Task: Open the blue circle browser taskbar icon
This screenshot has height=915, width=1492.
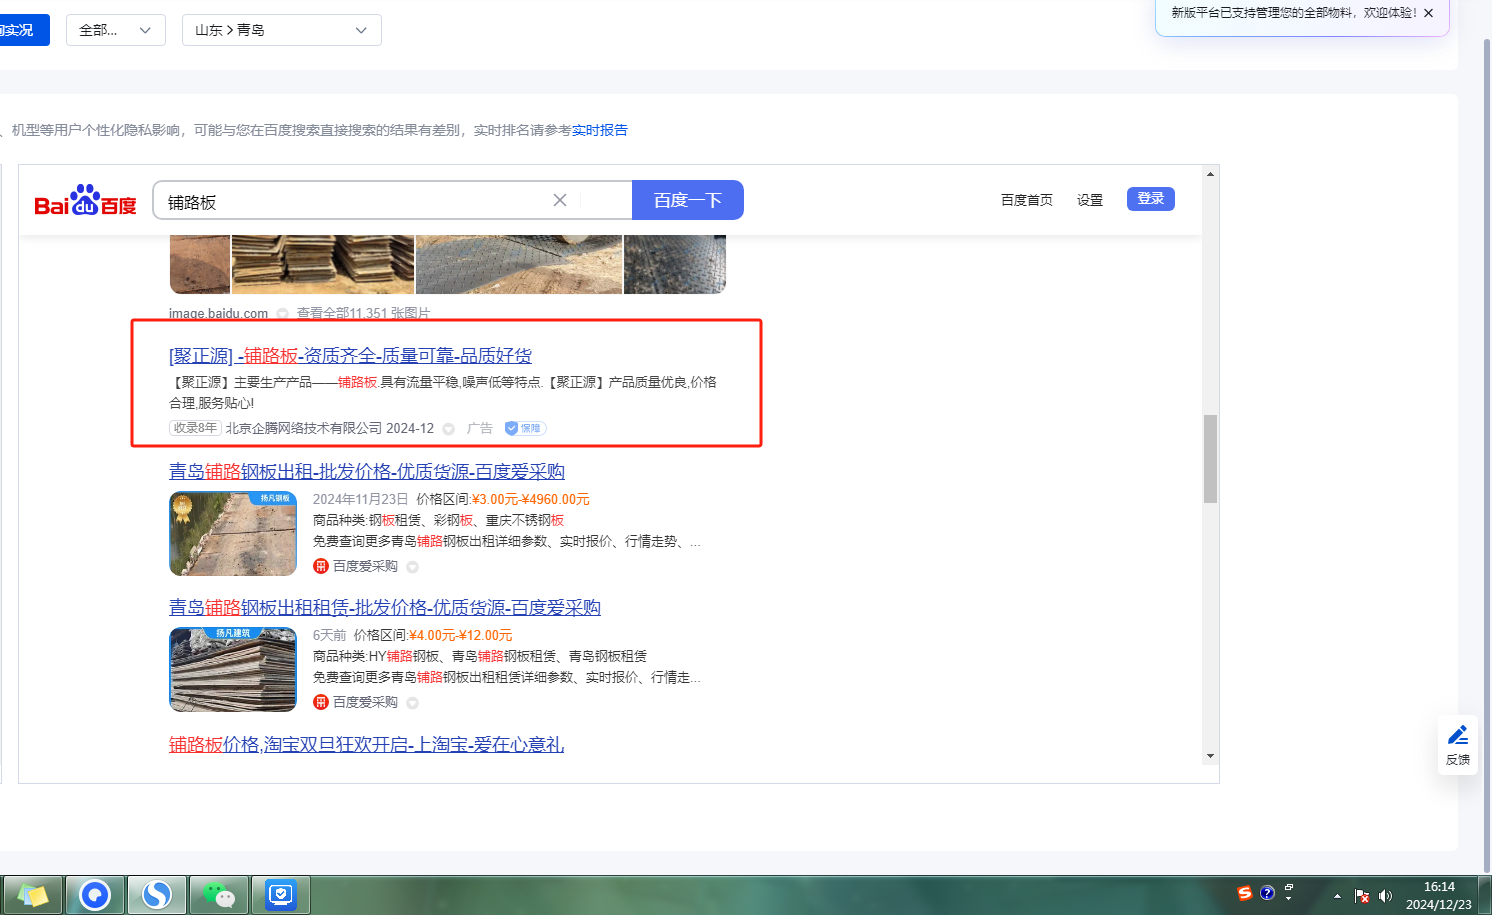Action: coord(95,895)
